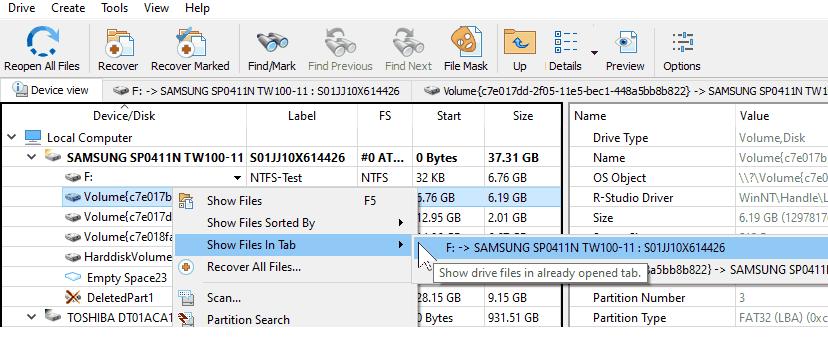
Task: Select the Local Computer tree item
Action: [x=89, y=138]
